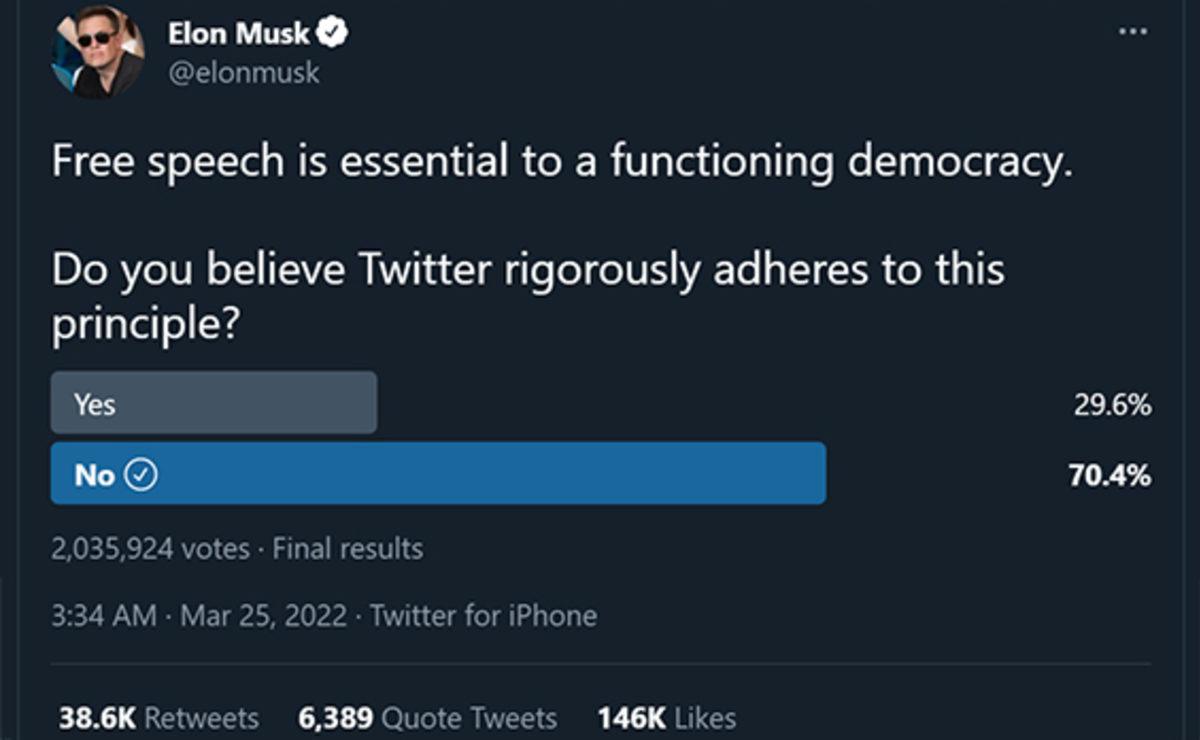Viewport: 1200px width, 740px height.
Task: Click the voted checkmark on the No option
Action: (143, 474)
